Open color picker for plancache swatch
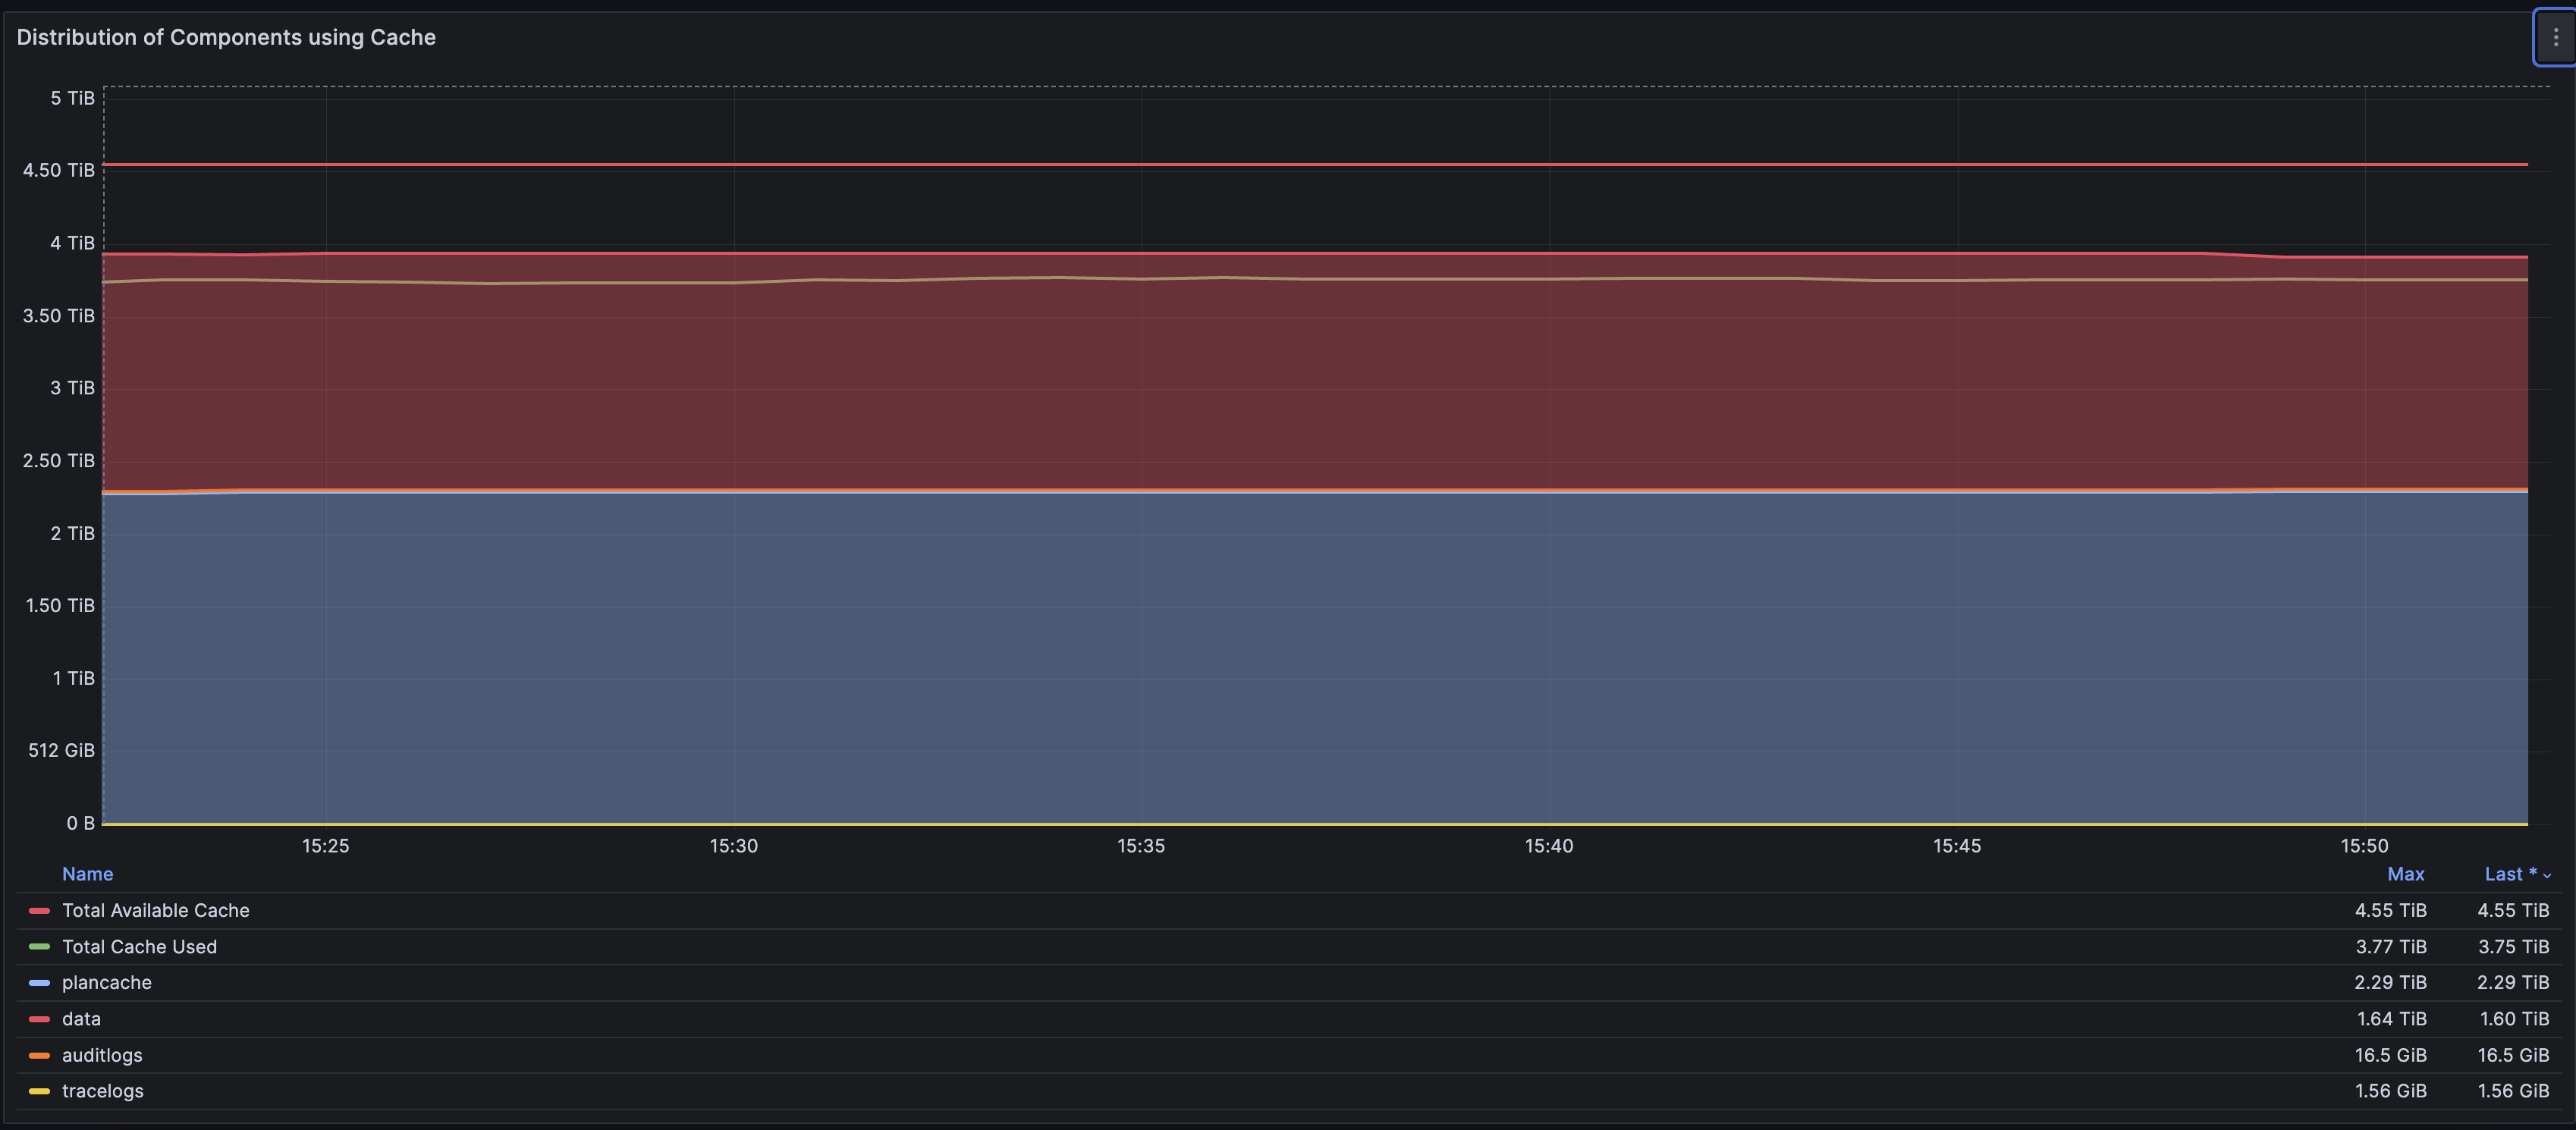This screenshot has height=1130, width=2576. pos(39,982)
